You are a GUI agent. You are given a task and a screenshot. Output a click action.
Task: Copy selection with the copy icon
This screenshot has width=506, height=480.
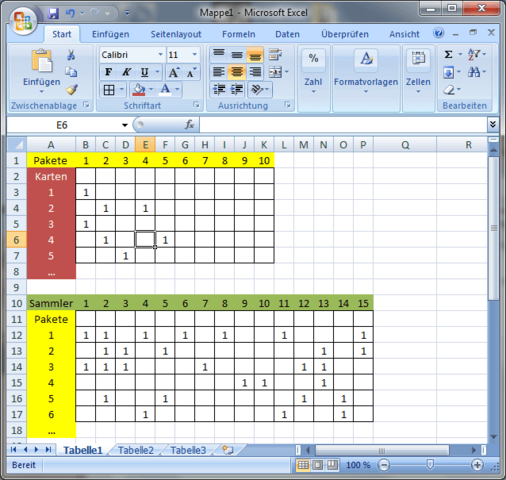tap(71, 72)
